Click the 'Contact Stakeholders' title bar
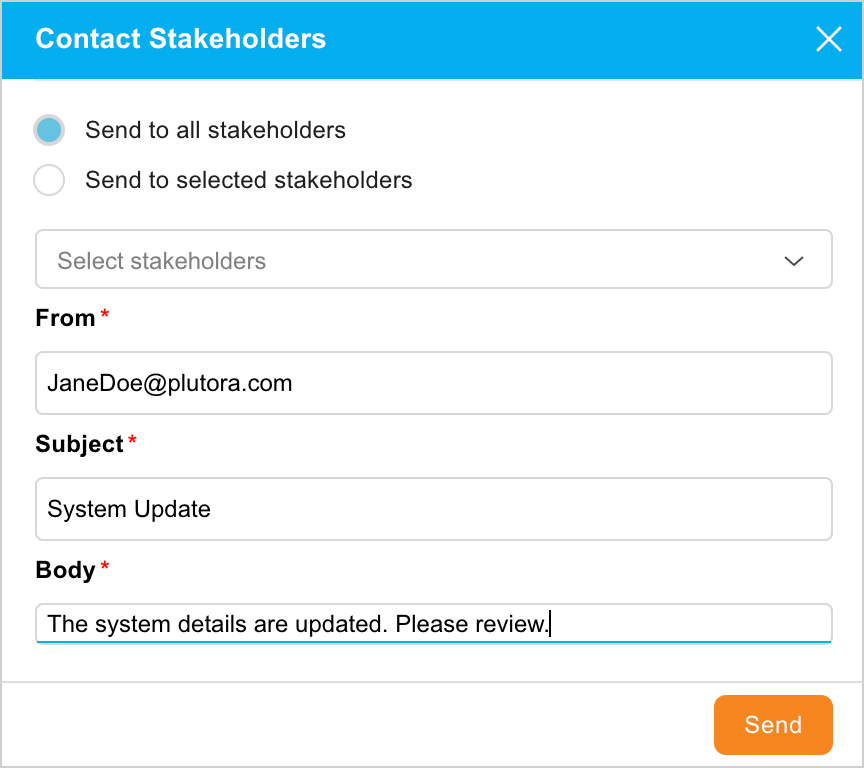Viewport: 864px width, 768px height. 180,39
